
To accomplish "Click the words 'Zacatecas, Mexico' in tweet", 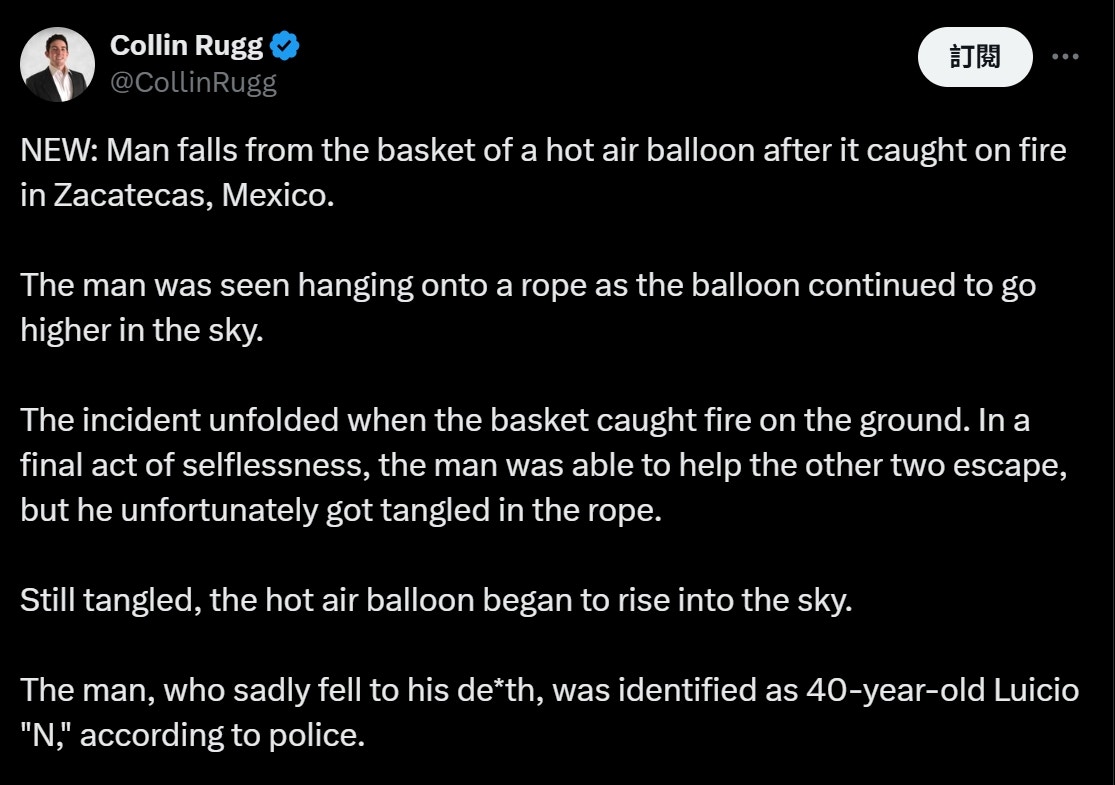I will 193,196.
